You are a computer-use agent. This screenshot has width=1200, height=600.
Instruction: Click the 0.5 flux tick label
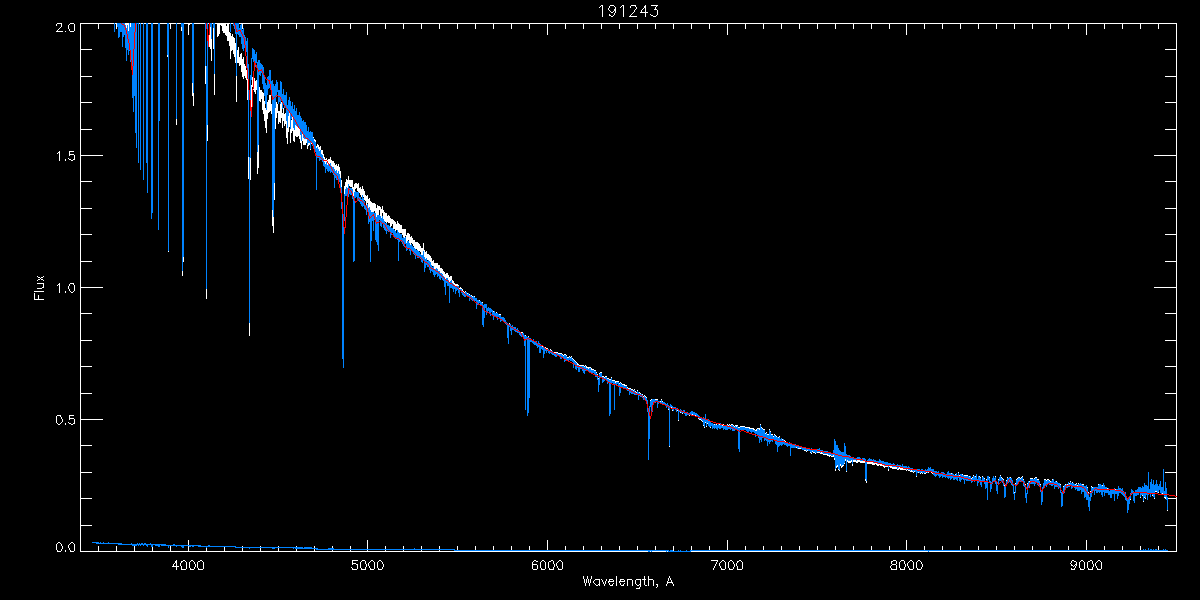click(x=65, y=419)
